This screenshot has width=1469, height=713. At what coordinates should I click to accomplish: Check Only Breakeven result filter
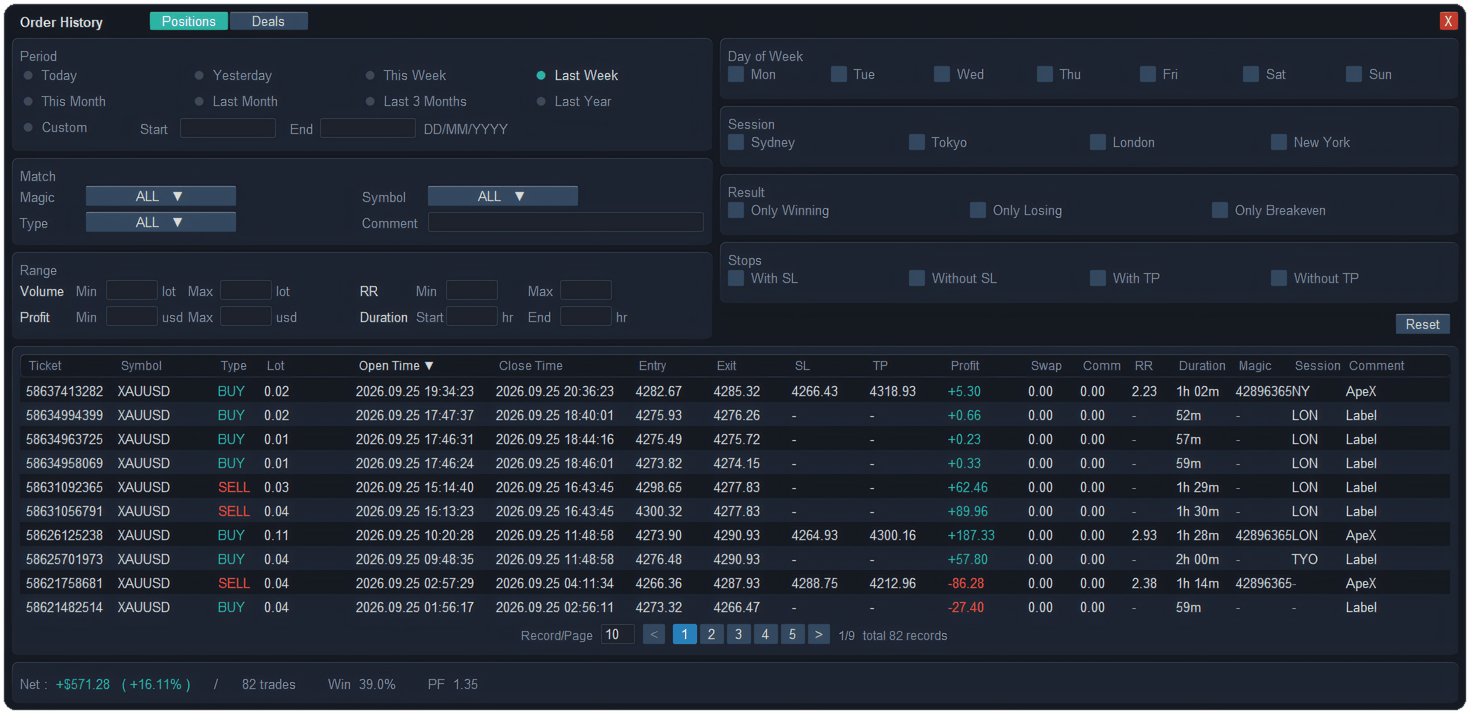pos(1220,210)
